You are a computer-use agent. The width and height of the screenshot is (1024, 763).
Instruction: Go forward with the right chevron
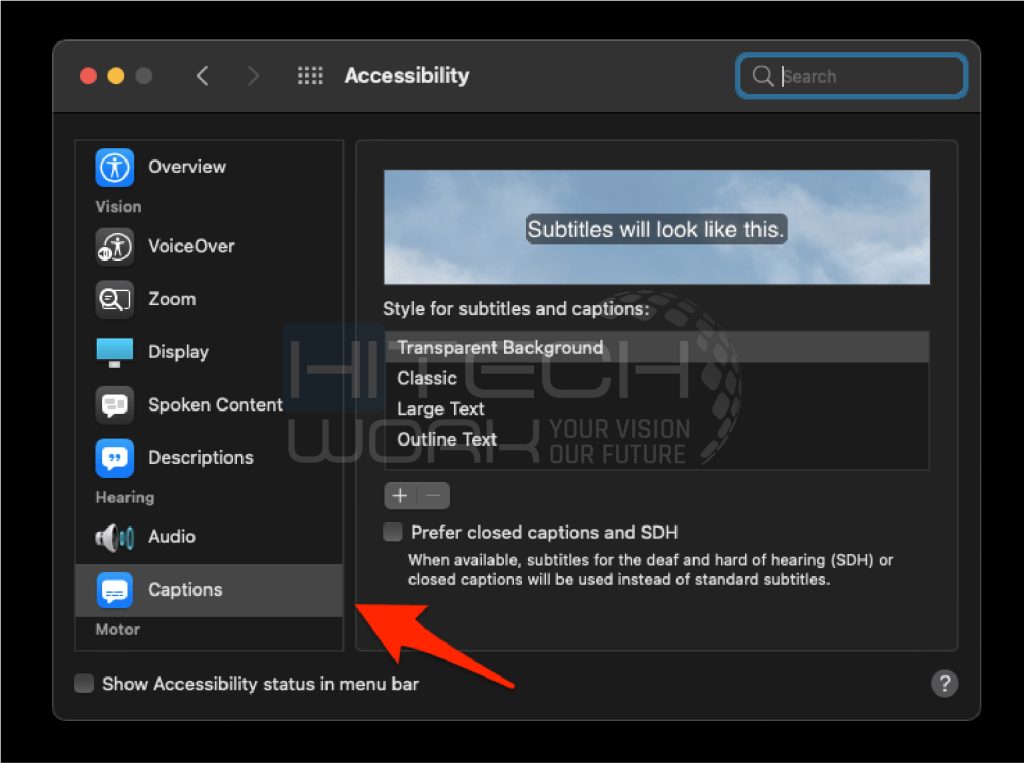[x=253, y=76]
